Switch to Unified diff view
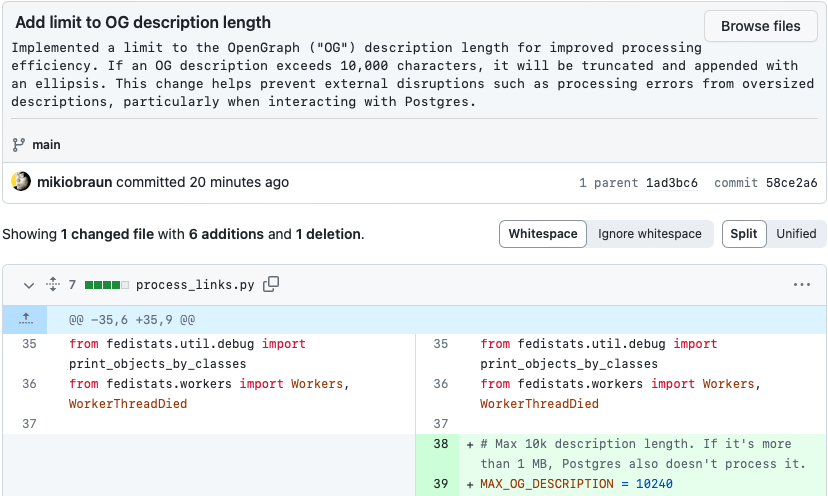The width and height of the screenshot is (828, 496). [796, 234]
